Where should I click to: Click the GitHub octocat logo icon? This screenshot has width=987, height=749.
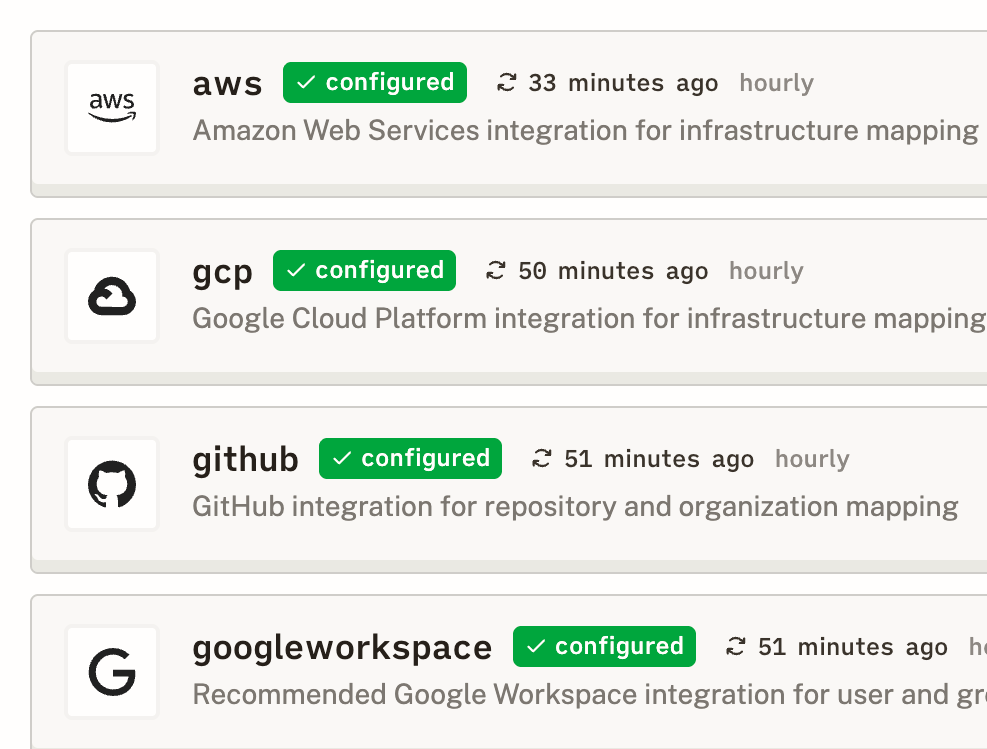[x=112, y=485]
